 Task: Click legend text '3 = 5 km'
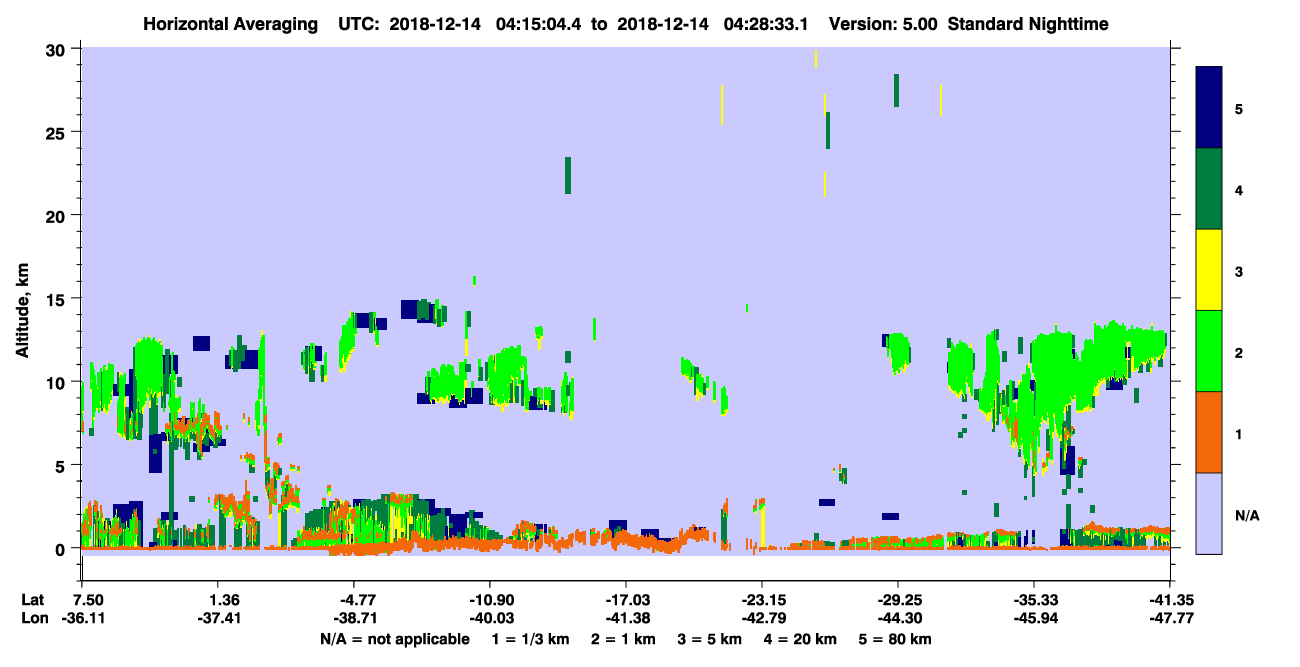tap(711, 638)
